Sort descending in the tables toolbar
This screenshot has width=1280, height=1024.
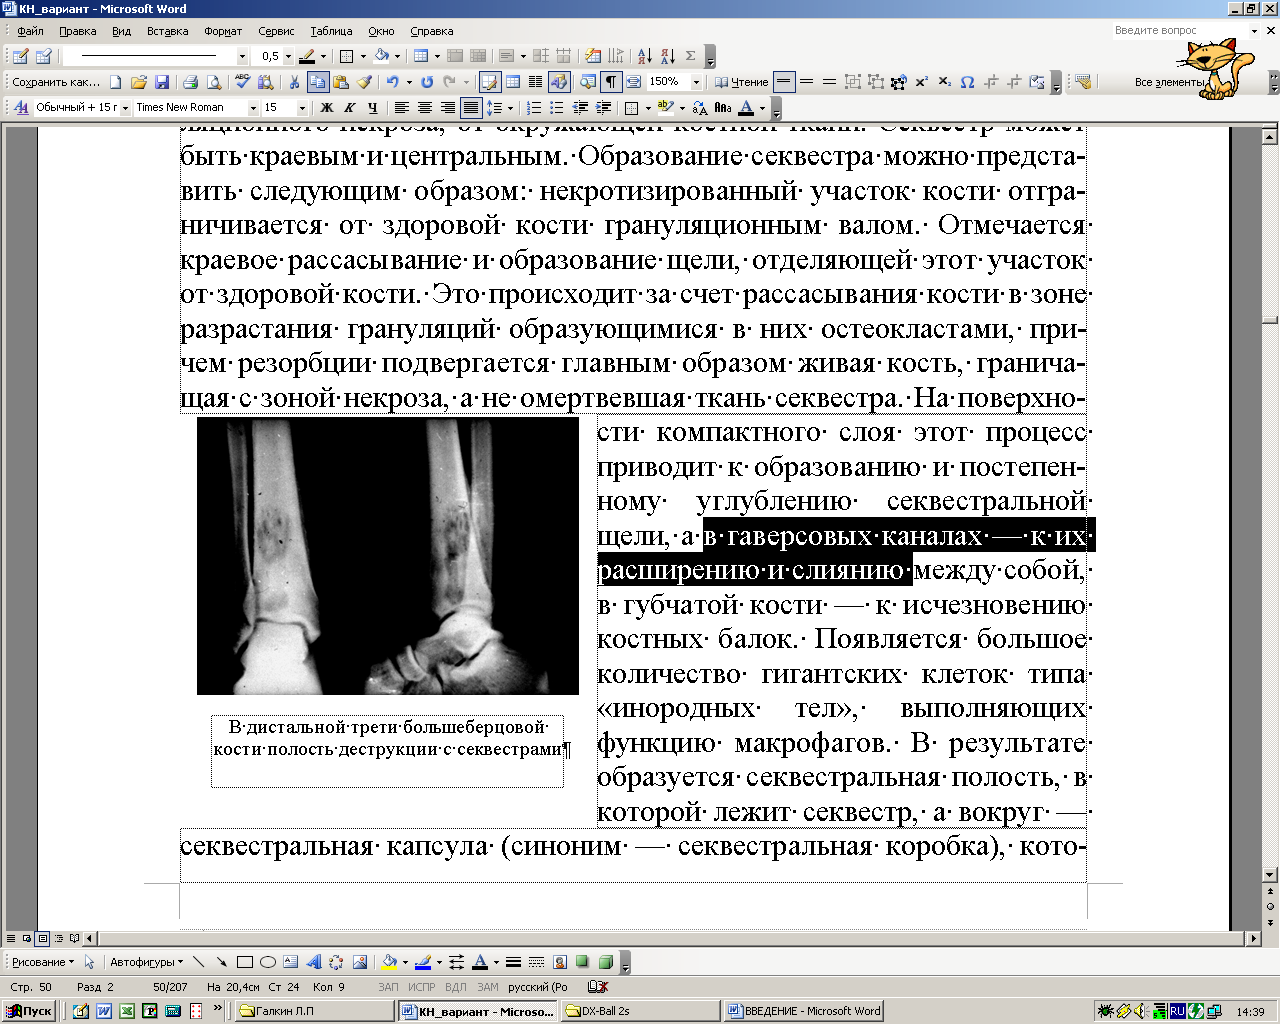[667, 56]
